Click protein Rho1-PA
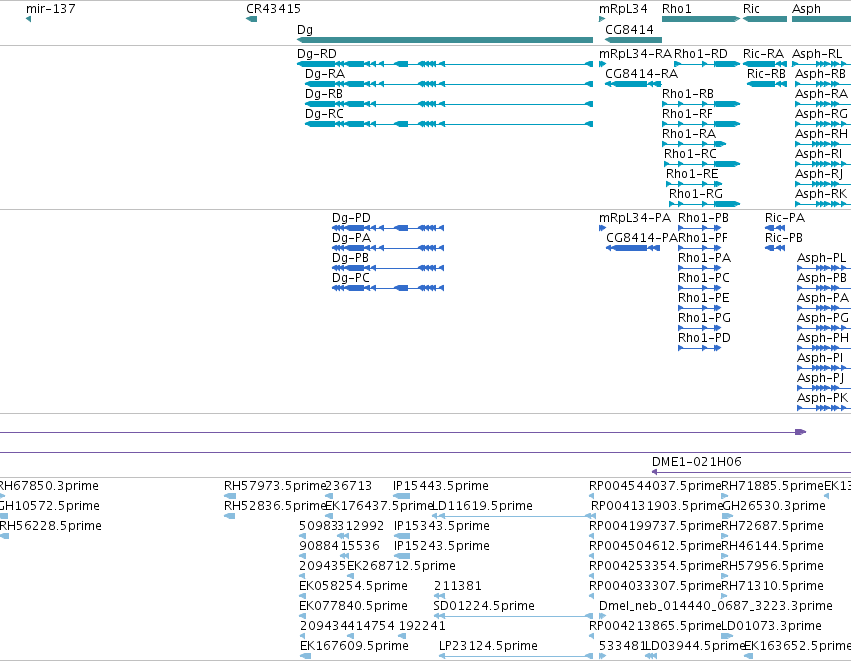The image size is (851, 661). pyautogui.click(x=700, y=268)
